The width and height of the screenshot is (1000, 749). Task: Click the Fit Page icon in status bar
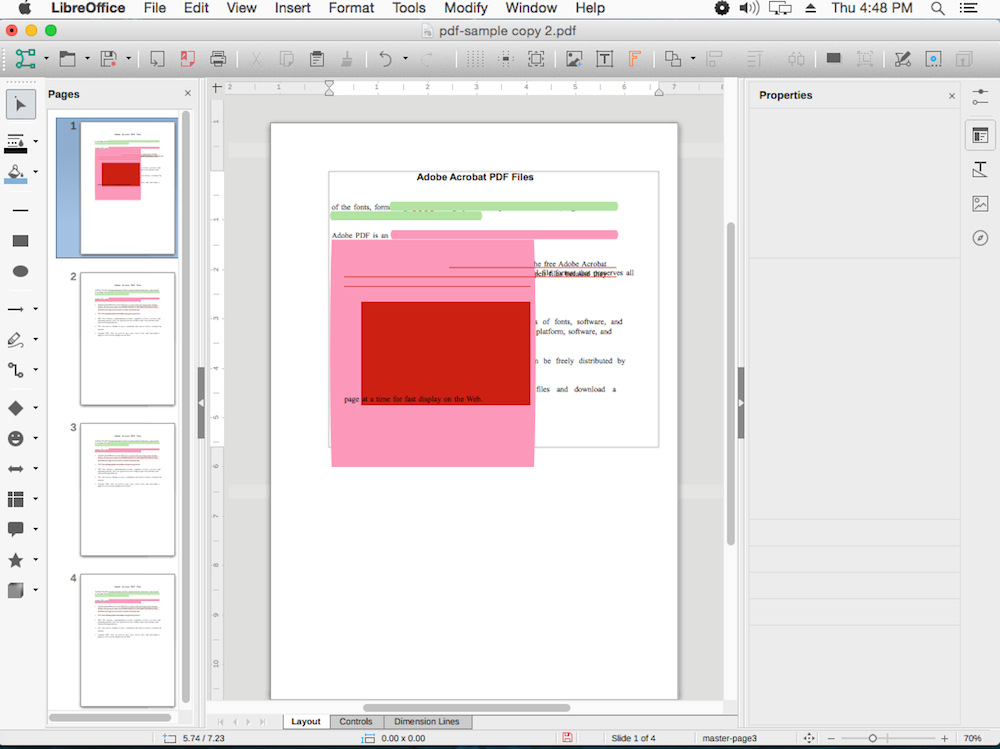(x=809, y=738)
